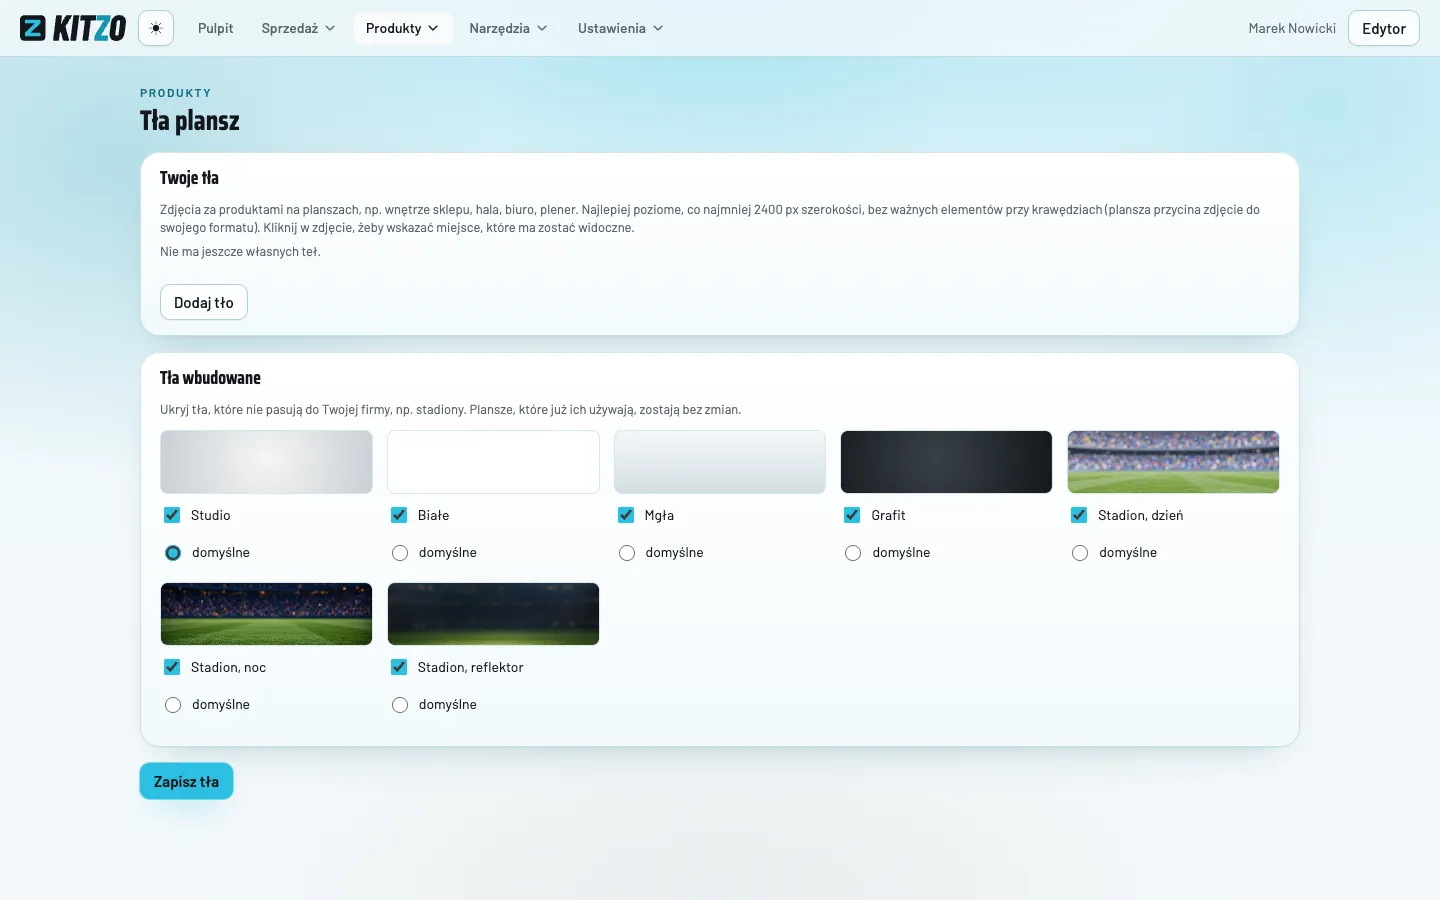Image resolution: width=1440 pixels, height=900 pixels.
Task: Expand the Sprzedaż menu
Action: [298, 28]
